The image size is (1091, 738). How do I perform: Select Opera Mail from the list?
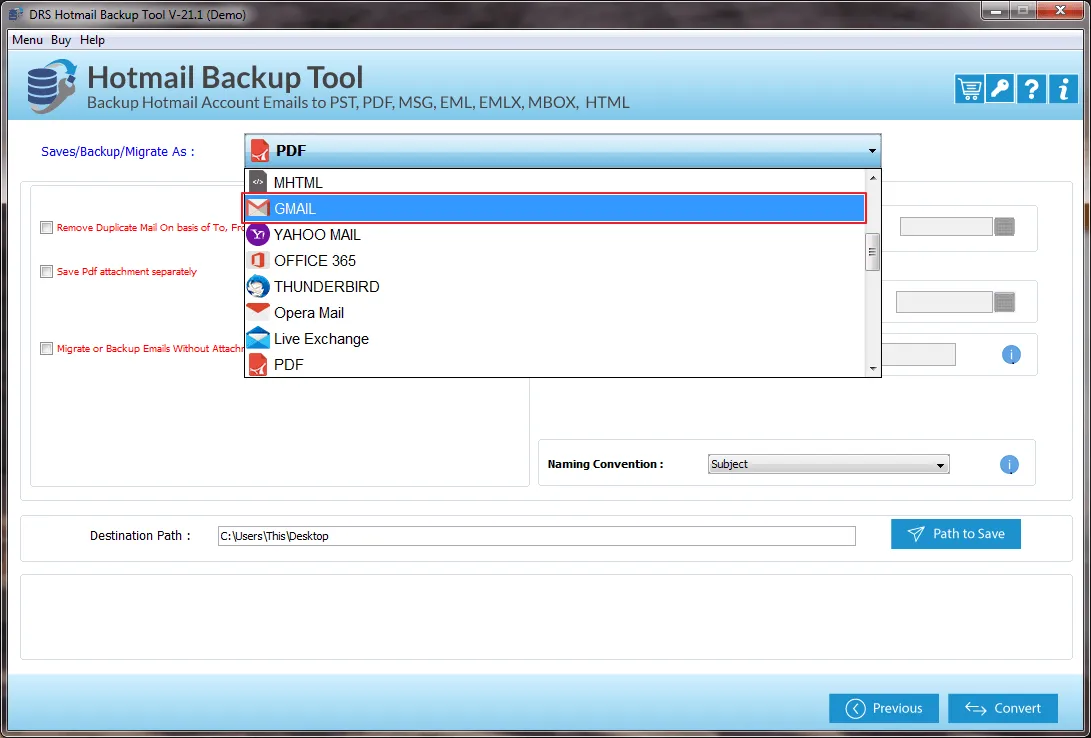(x=555, y=312)
